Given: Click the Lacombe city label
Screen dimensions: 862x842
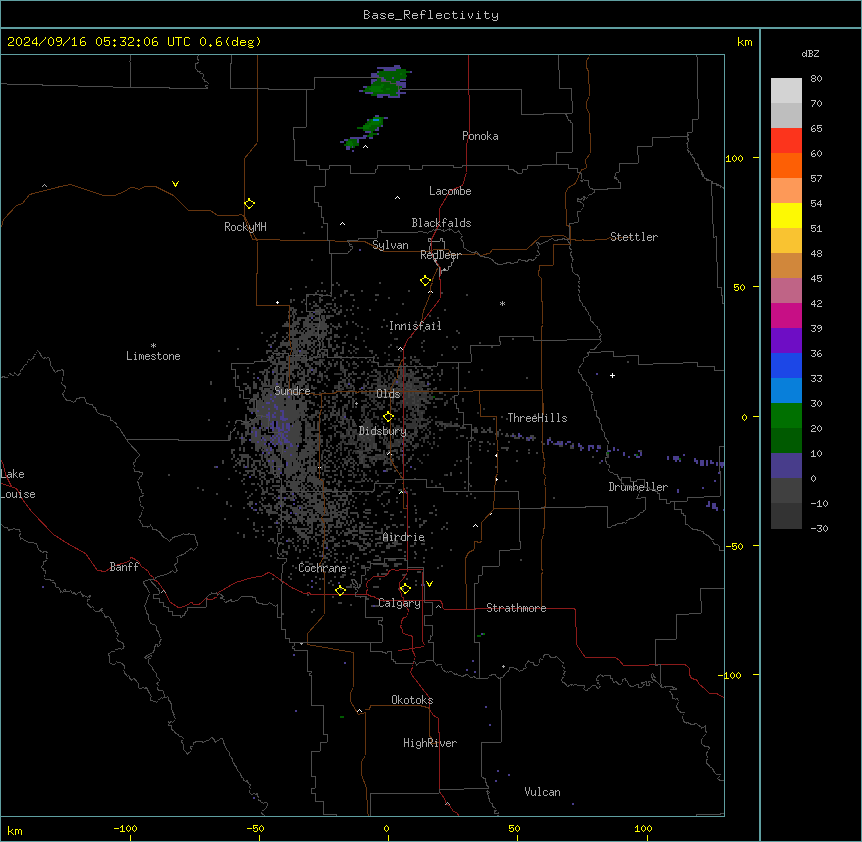Looking at the screenshot, I should [450, 191].
